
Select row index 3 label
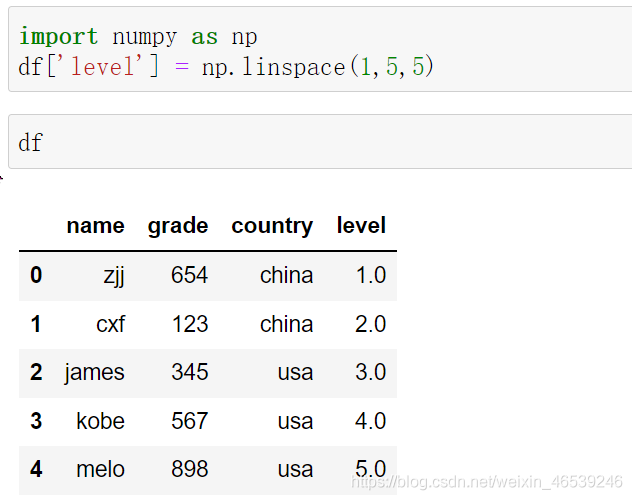tap(36, 421)
